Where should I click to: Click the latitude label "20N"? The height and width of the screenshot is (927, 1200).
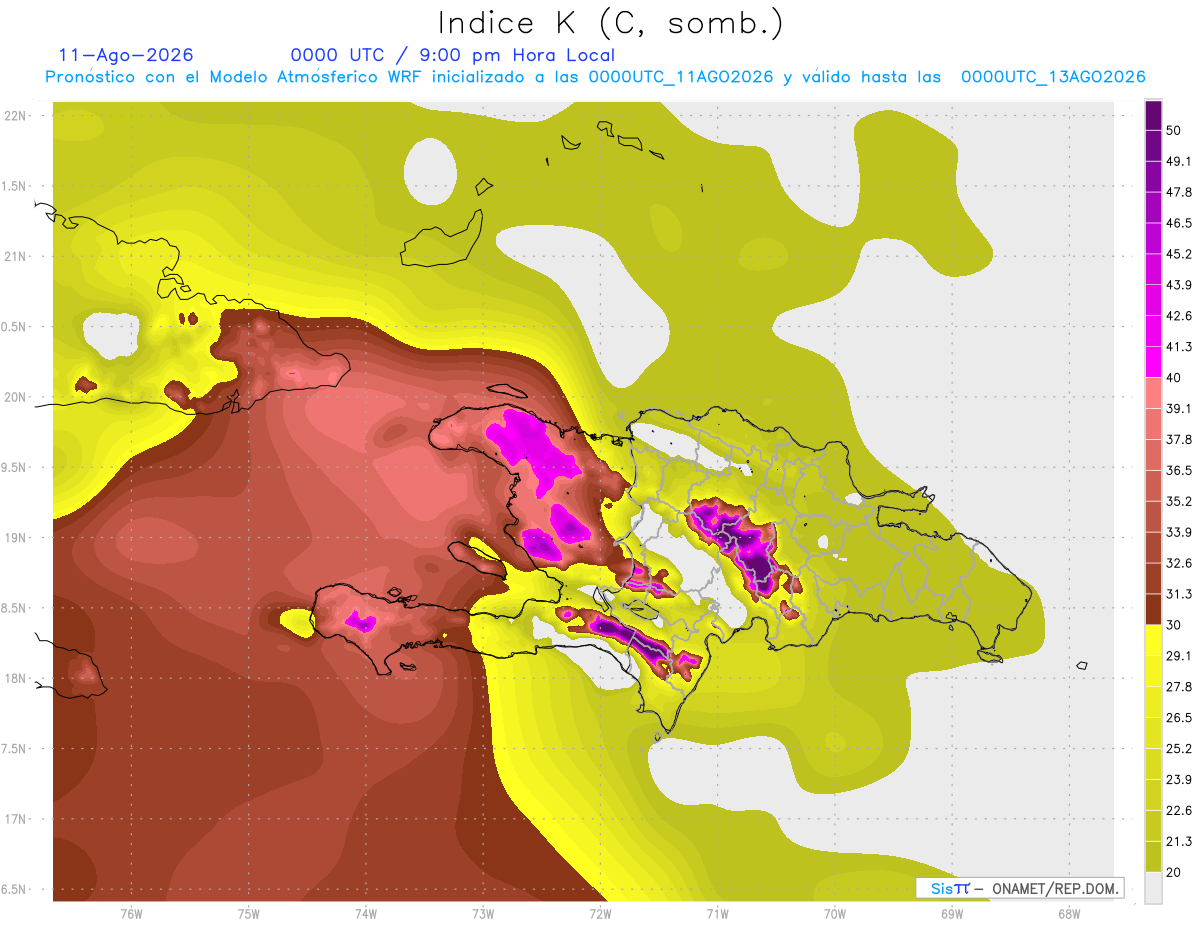[x=17, y=398]
